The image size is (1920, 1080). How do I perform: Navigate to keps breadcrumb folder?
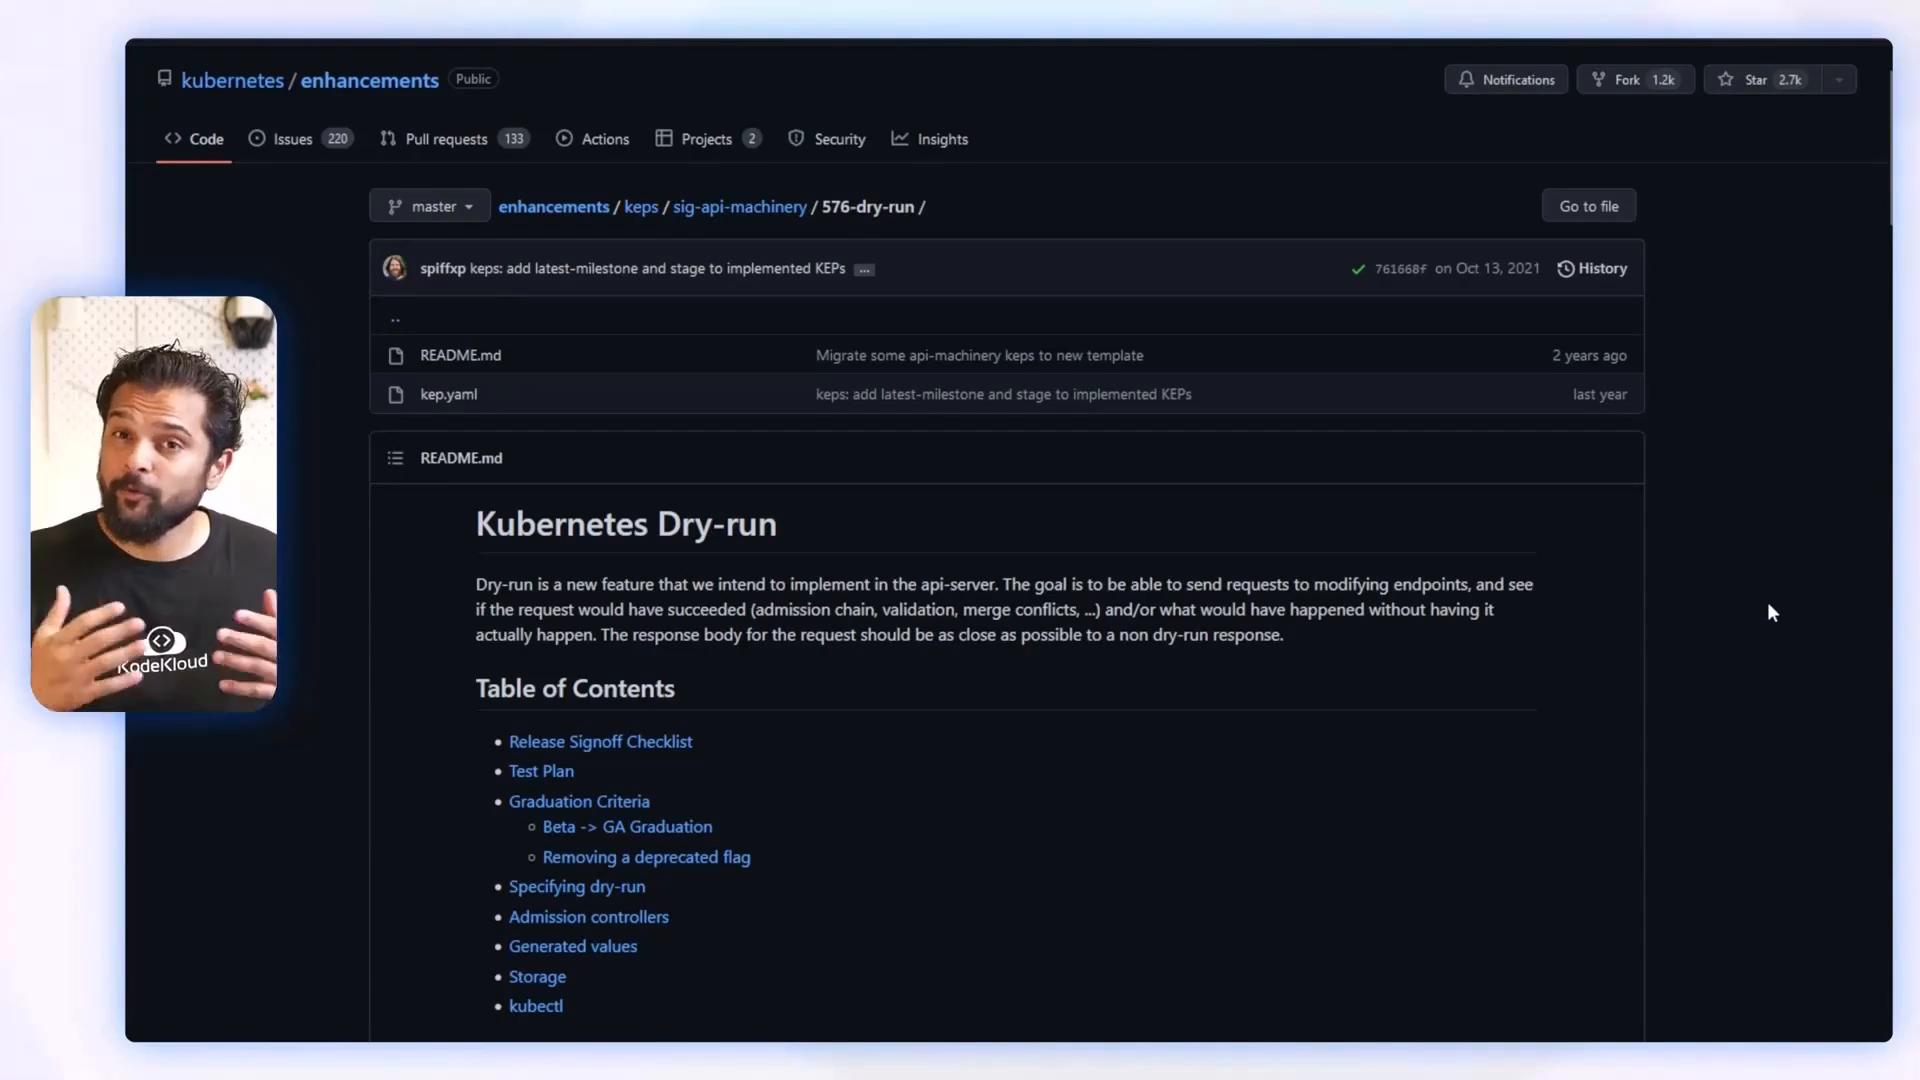pyautogui.click(x=641, y=207)
